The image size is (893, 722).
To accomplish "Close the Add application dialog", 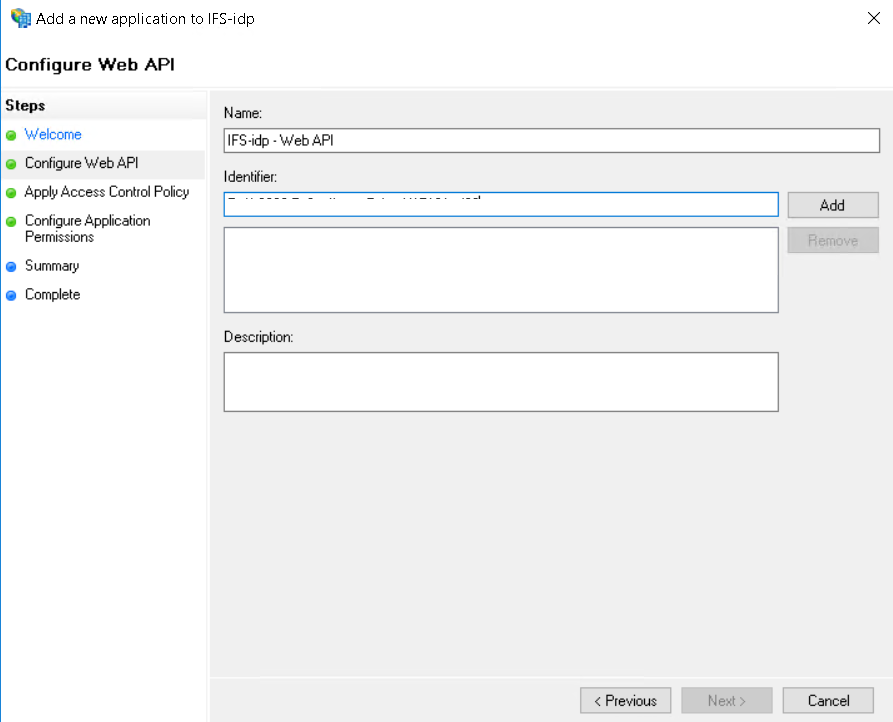I will (874, 18).
